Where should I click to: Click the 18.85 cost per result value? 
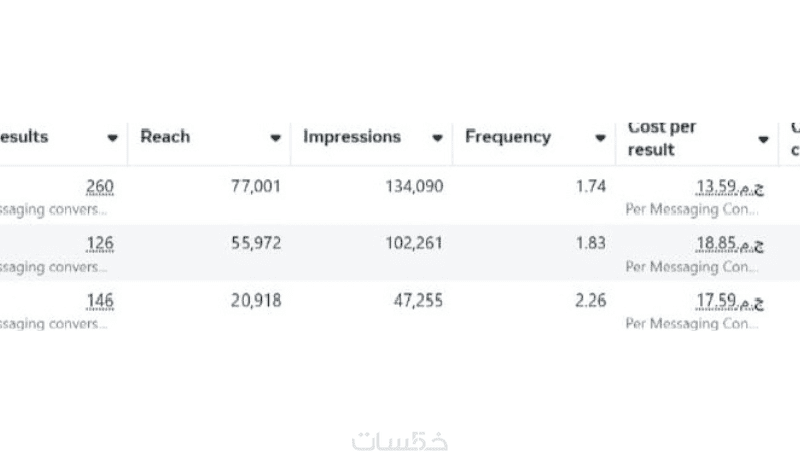click(x=729, y=244)
